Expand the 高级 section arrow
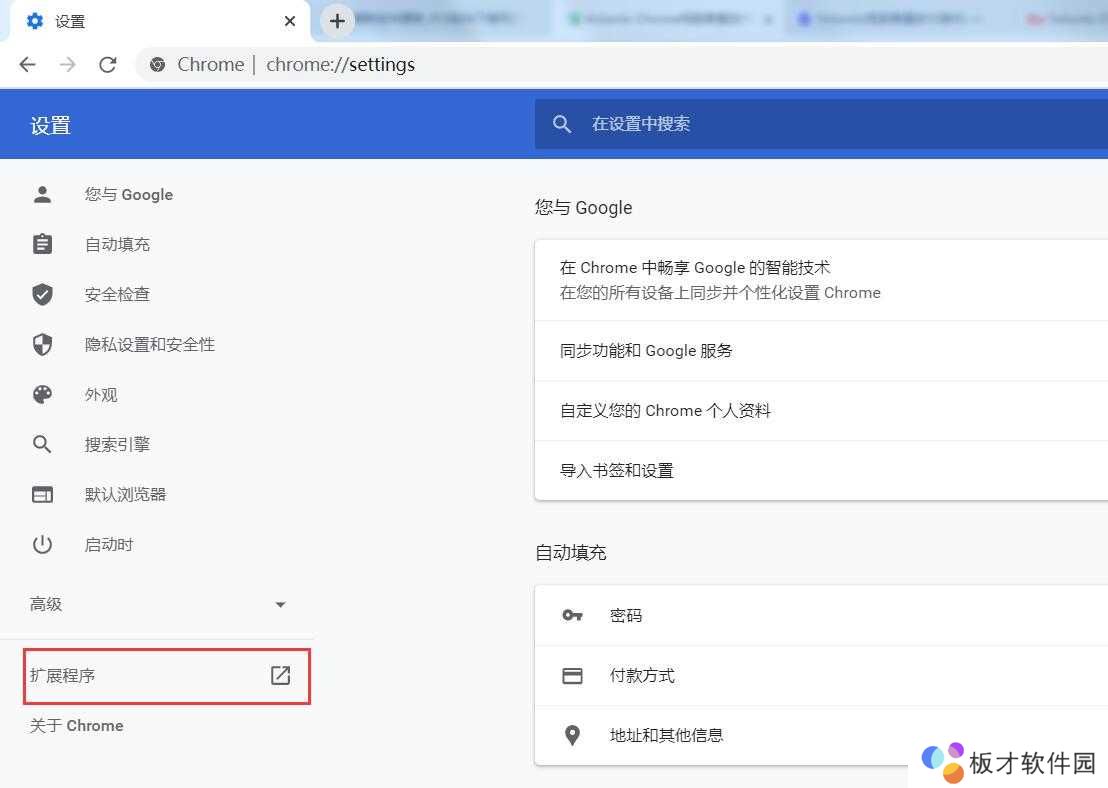This screenshot has width=1108, height=788. coord(280,605)
